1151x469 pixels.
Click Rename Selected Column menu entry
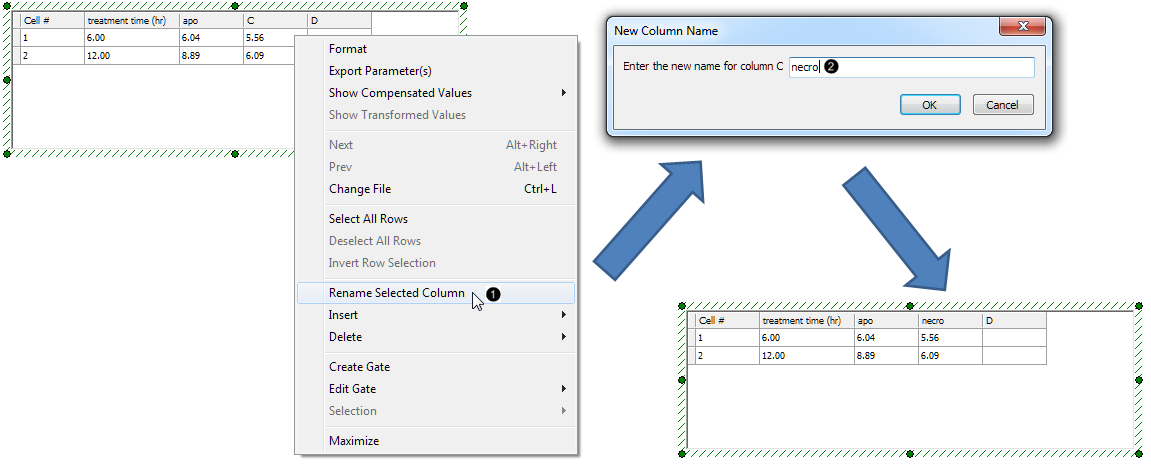pyautogui.click(x=397, y=293)
